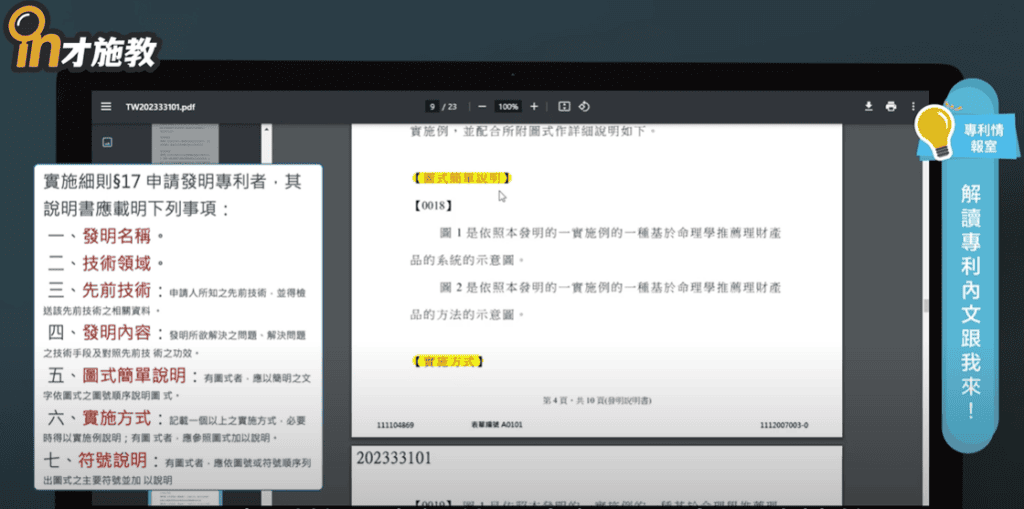Select the thumbnail view icon in sidebar
Screen dimensions: 1024x509
[107, 142]
